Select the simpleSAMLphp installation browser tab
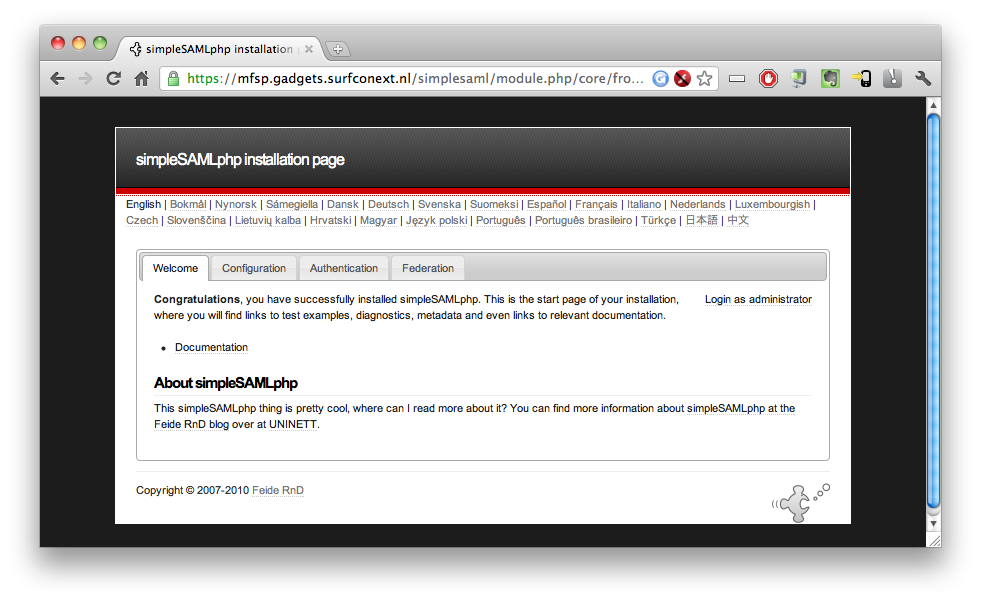The height and width of the screenshot is (602, 981). point(219,49)
